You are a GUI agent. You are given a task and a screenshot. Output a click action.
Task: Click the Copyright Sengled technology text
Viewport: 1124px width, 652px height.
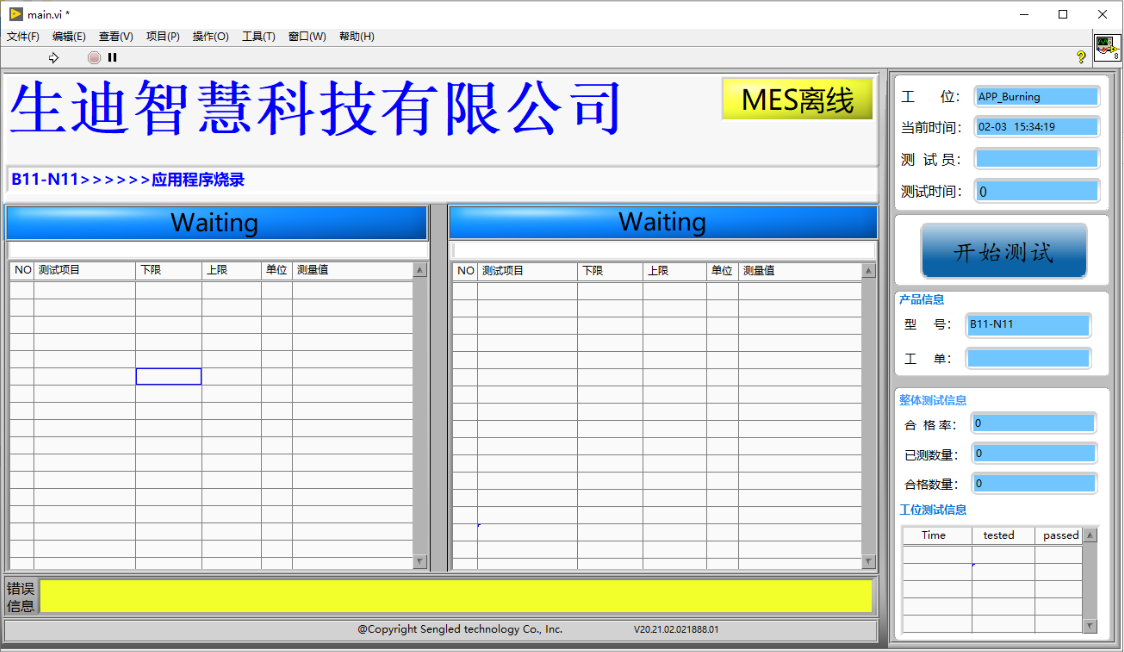coord(460,629)
